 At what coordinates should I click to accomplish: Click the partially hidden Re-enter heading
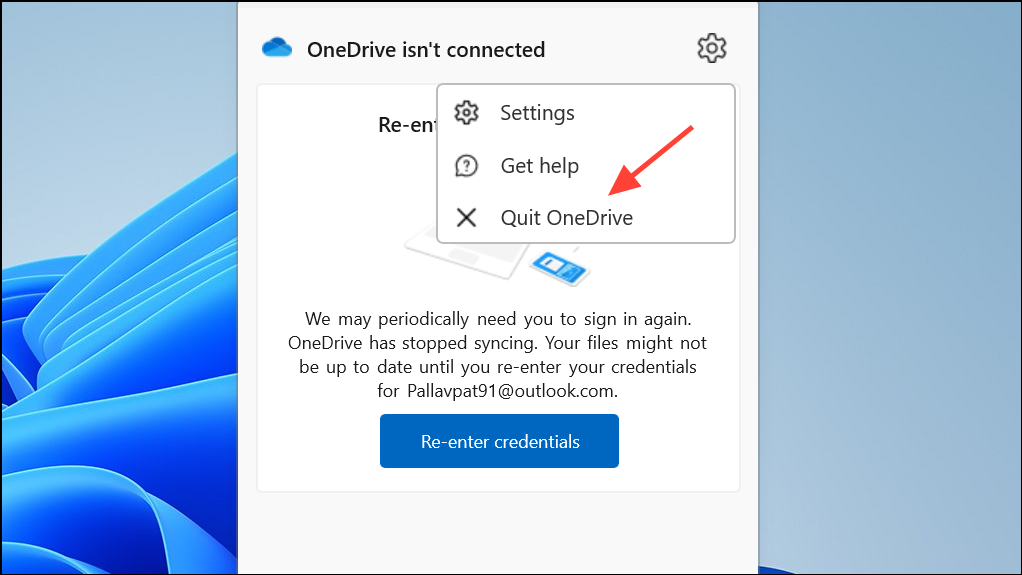pyautogui.click(x=407, y=125)
